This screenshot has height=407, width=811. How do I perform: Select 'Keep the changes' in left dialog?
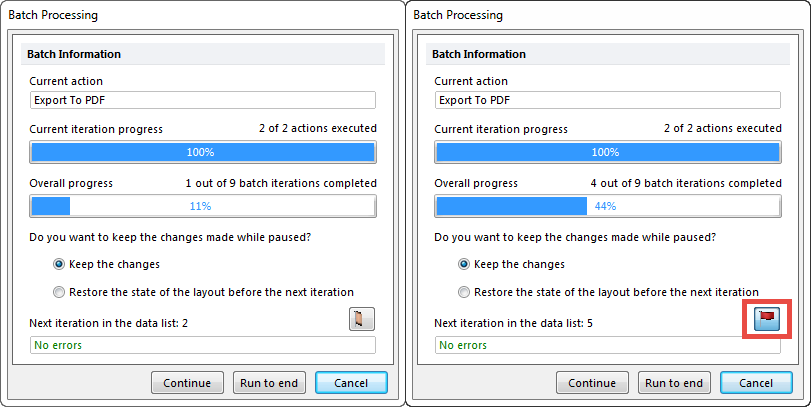coord(60,264)
